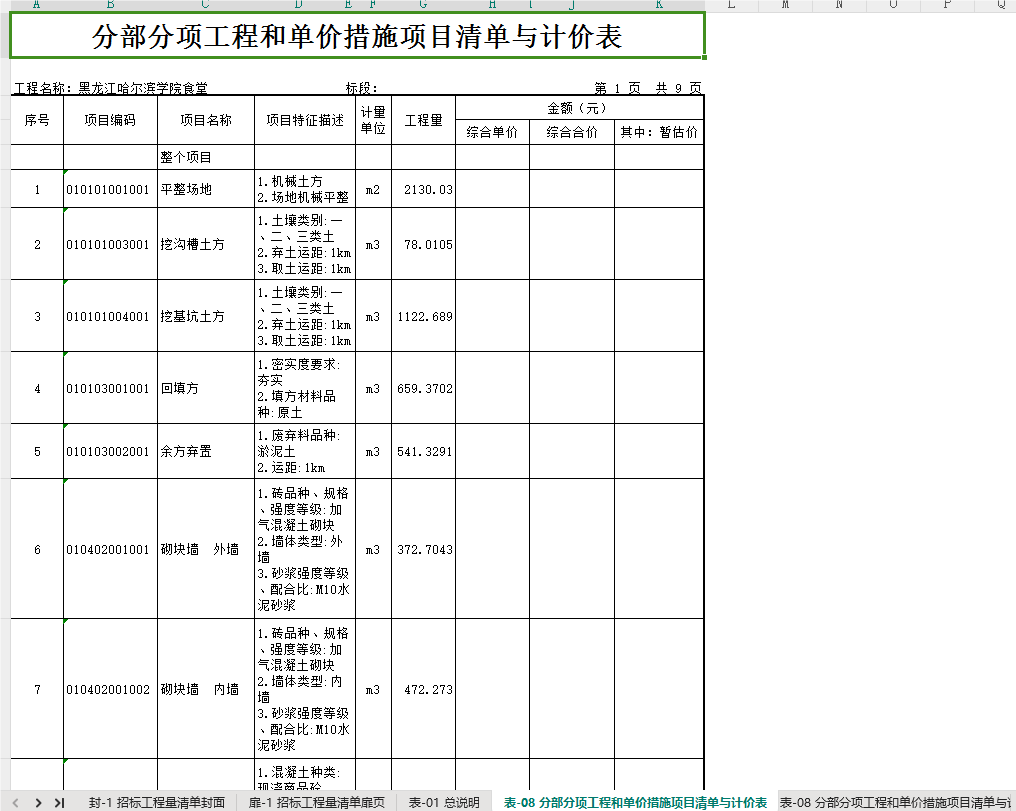Image resolution: width=1016 pixels, height=811 pixels.
Task: Select the 序号 header cell
Action: click(37, 120)
